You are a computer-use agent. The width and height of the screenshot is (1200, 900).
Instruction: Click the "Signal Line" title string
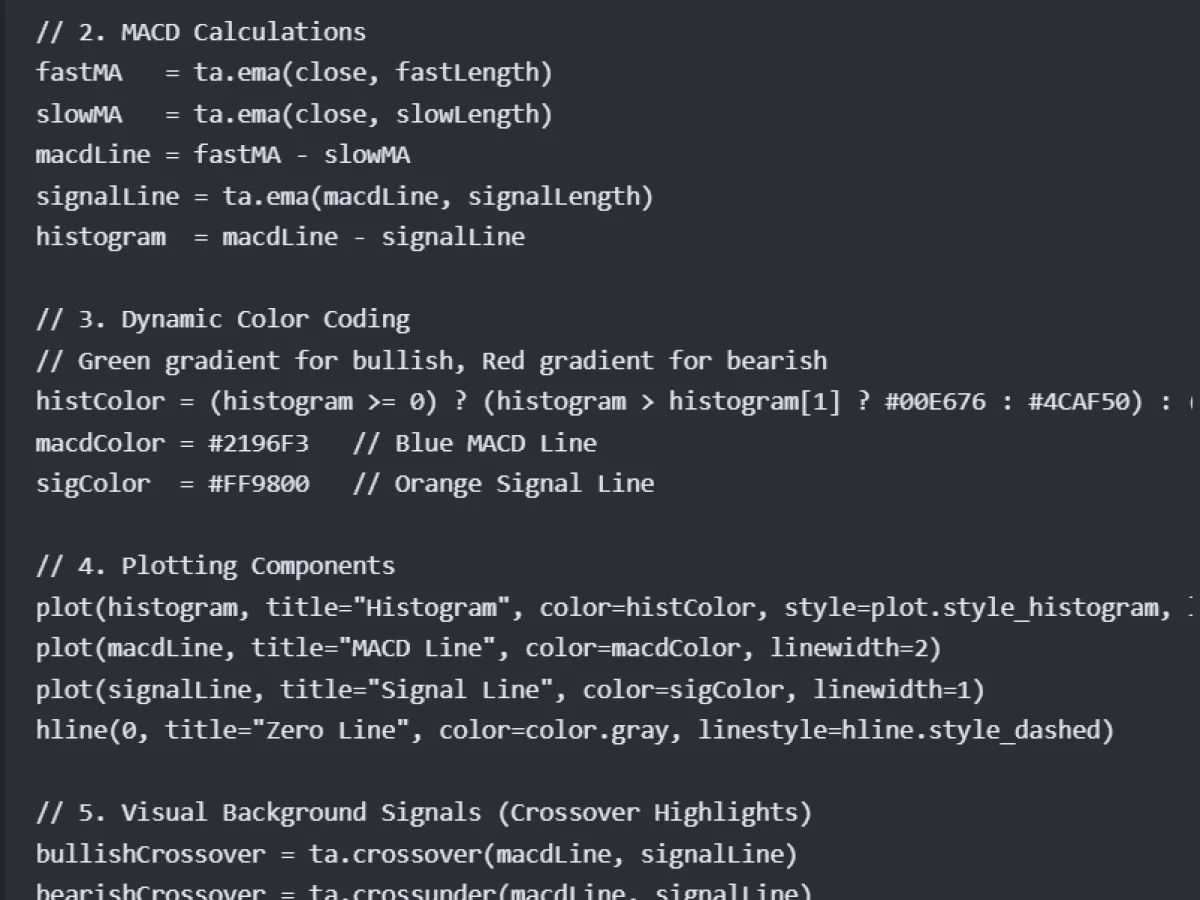(467, 689)
